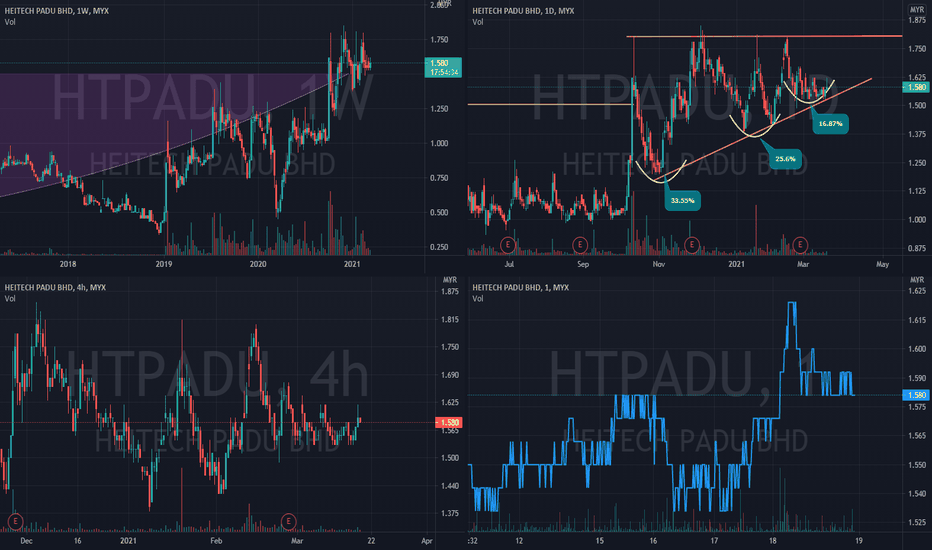Select the 16.87% callout annotation
932x550 pixels.
(x=830, y=124)
